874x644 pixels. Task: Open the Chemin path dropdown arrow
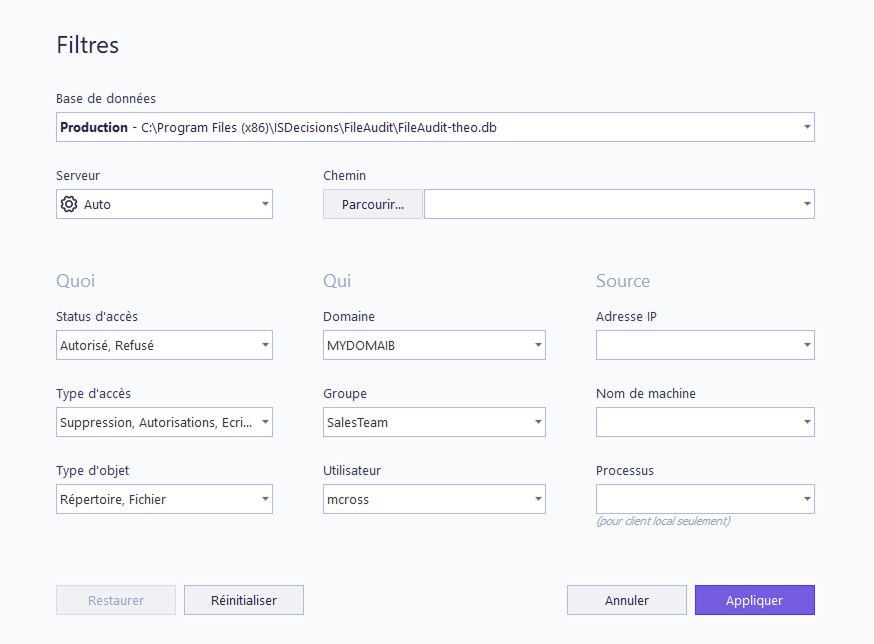(807, 204)
